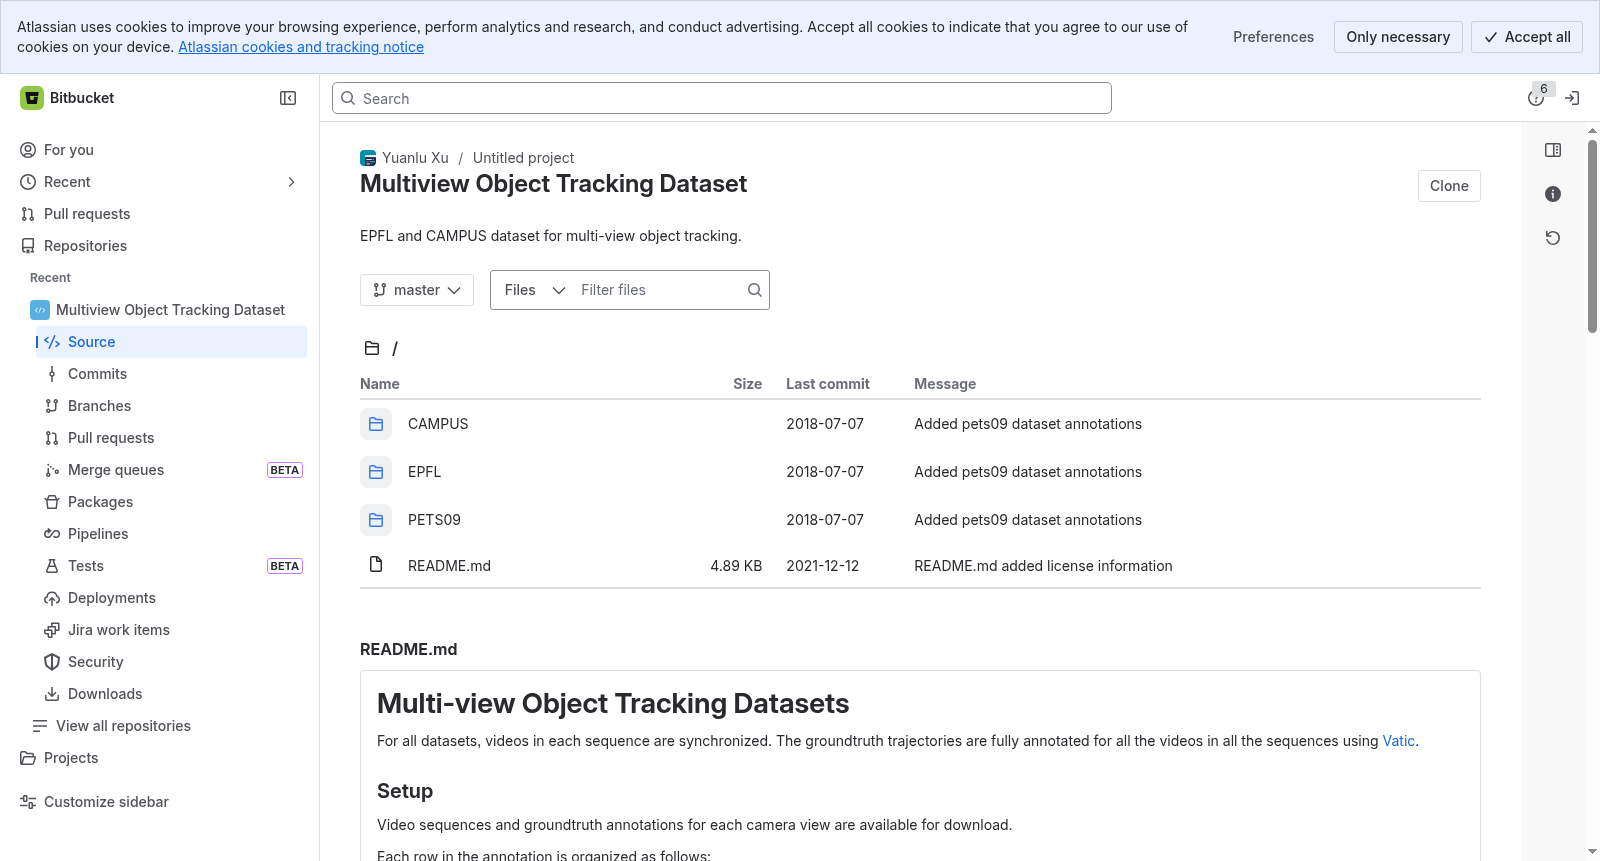Open the EPFL folder name
The height and width of the screenshot is (861, 1600).
point(424,472)
